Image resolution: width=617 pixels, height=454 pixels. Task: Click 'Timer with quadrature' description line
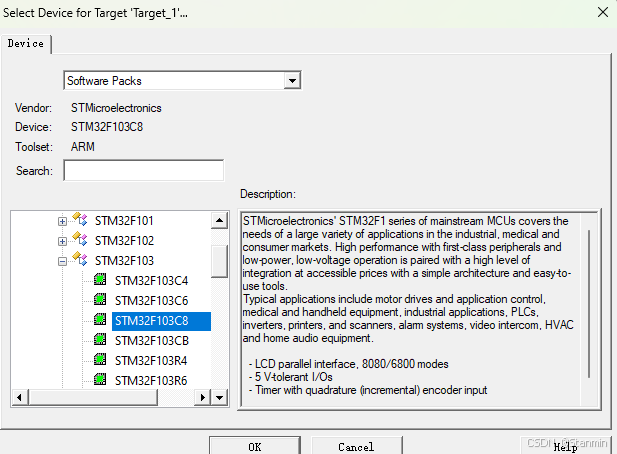[x=368, y=390]
